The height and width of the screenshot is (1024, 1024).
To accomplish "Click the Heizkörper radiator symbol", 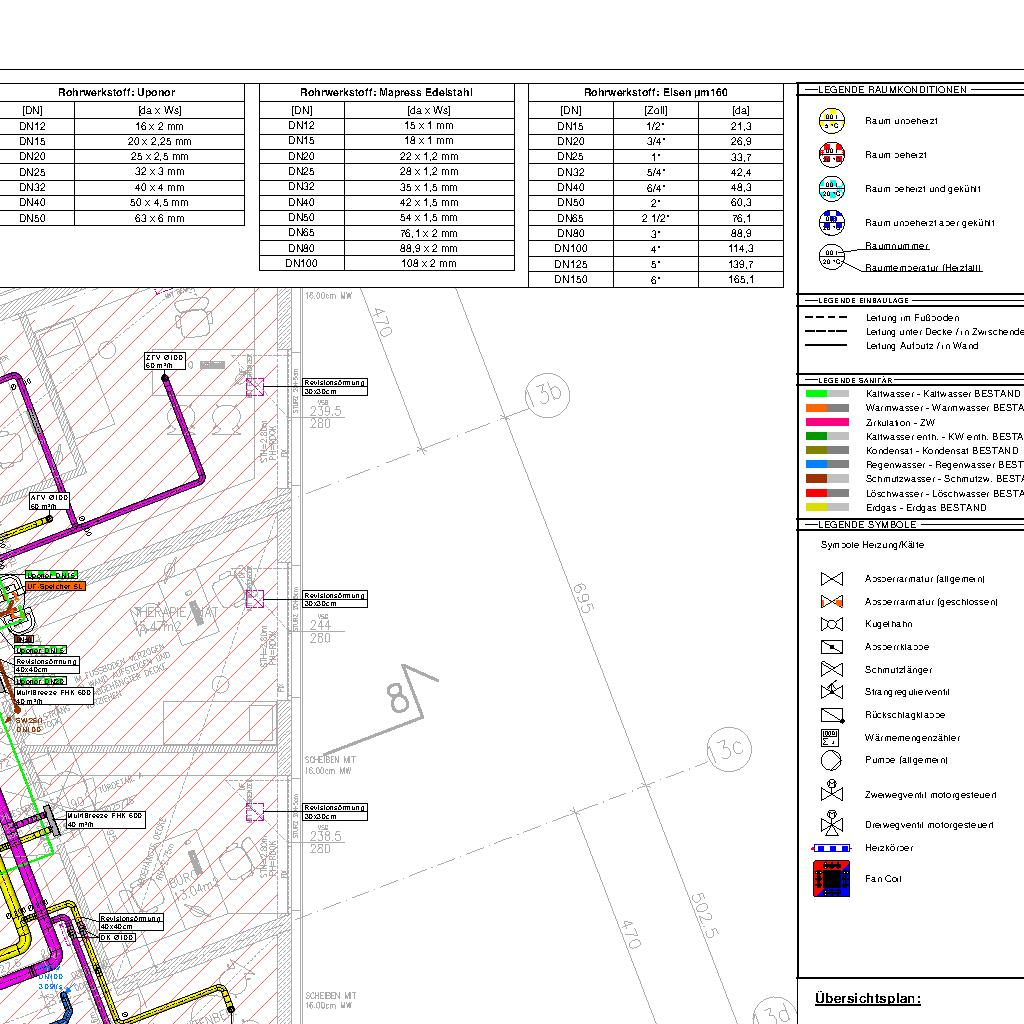I will (831, 848).
